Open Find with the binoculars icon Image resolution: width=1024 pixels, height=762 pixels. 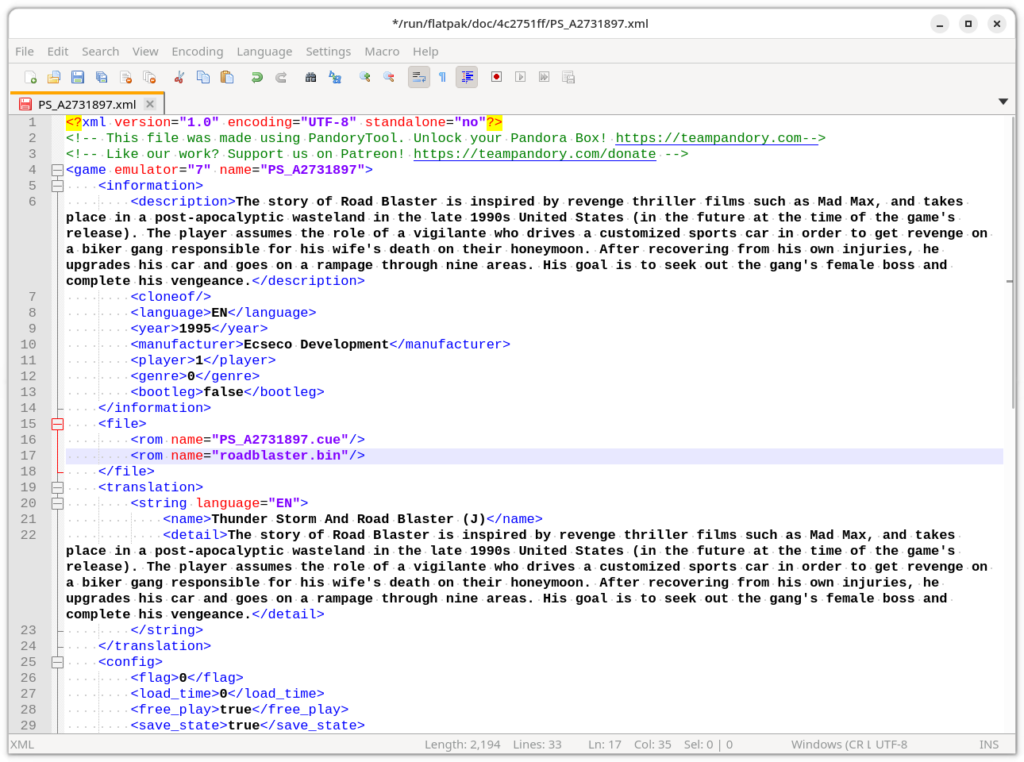pos(311,77)
